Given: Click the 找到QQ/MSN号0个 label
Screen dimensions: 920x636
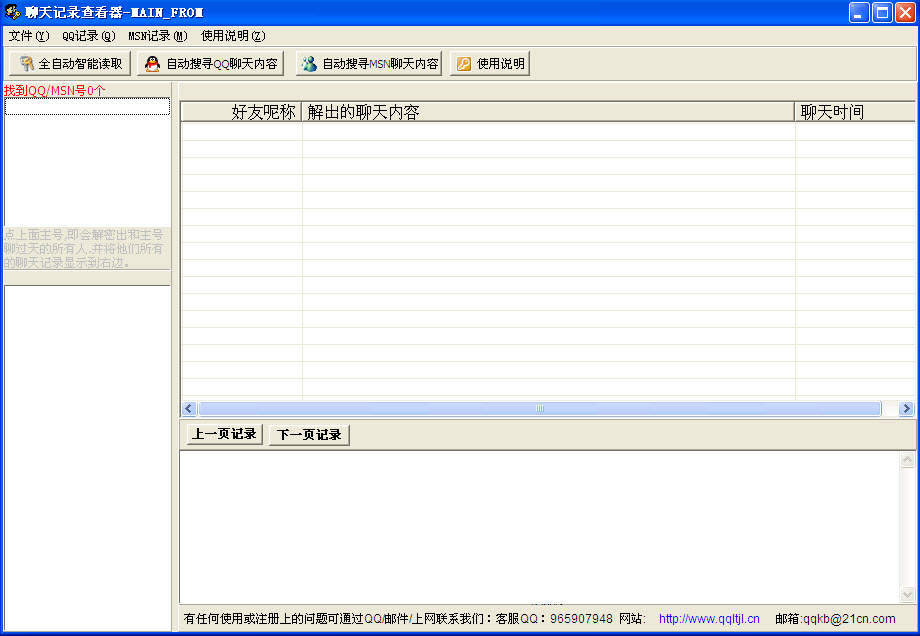Looking at the screenshot, I should (55, 90).
